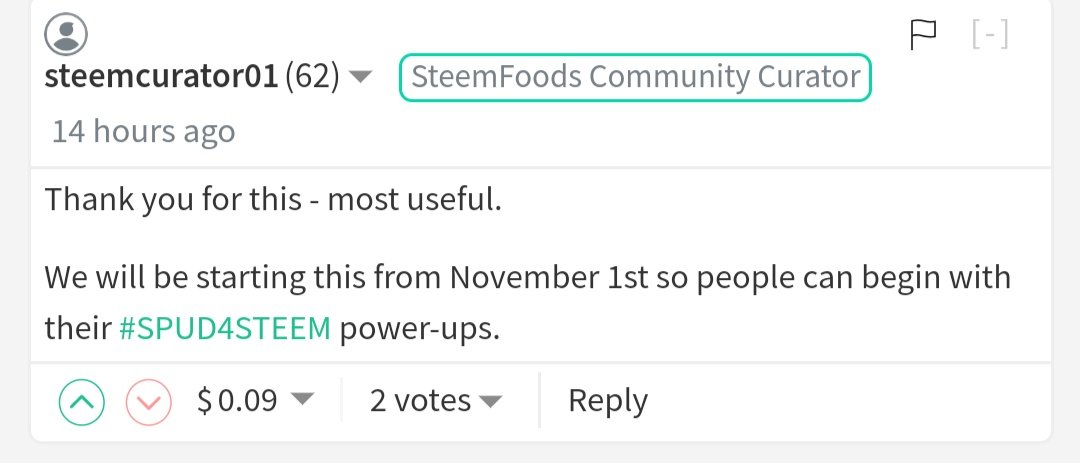
Task: Click the 'We will be starting' line
Action: [x=528, y=278]
